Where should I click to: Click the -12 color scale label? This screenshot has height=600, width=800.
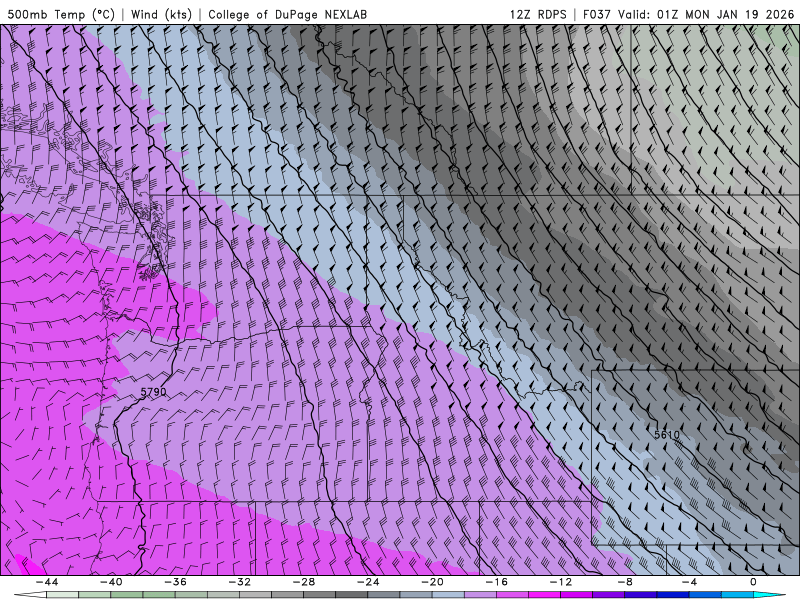[561, 582]
